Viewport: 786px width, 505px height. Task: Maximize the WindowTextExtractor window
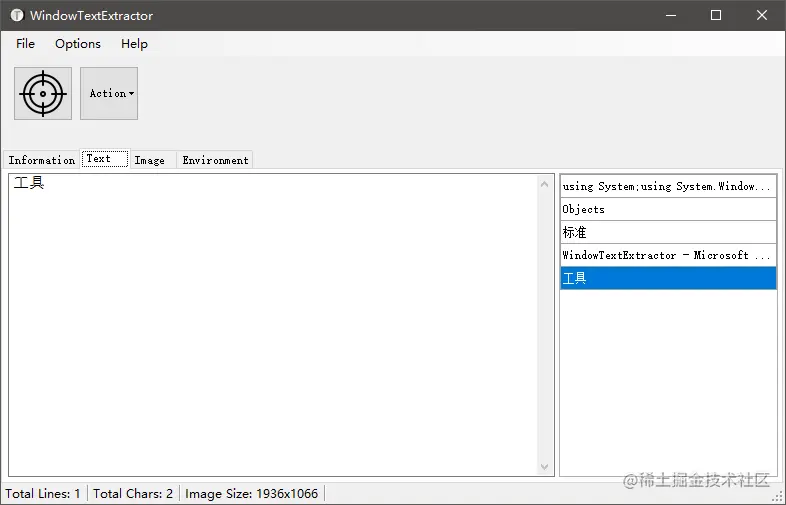(716, 15)
